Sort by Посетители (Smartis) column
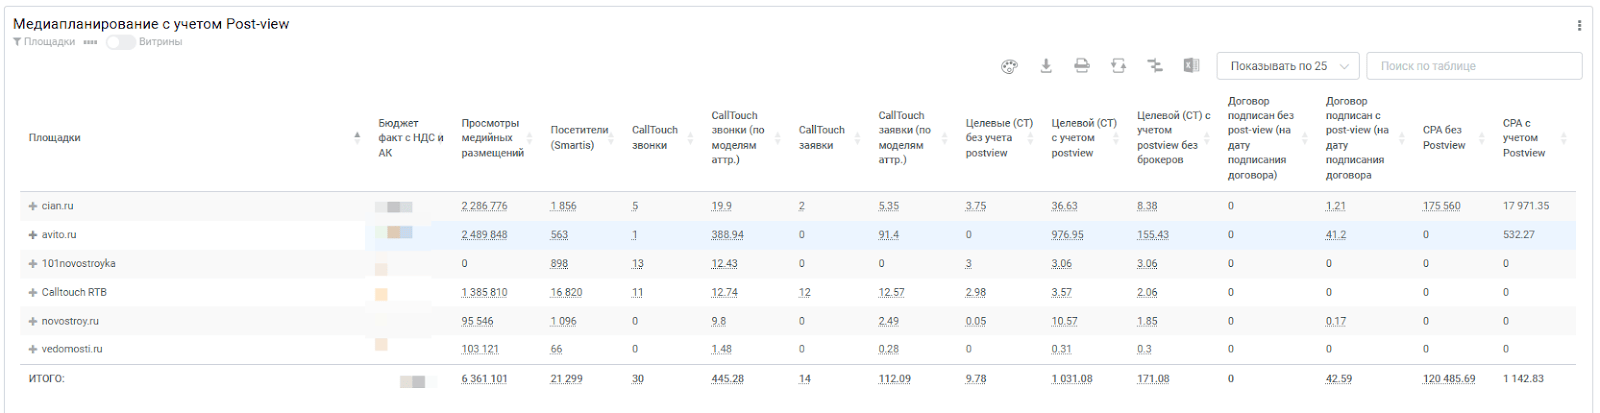 tap(579, 138)
